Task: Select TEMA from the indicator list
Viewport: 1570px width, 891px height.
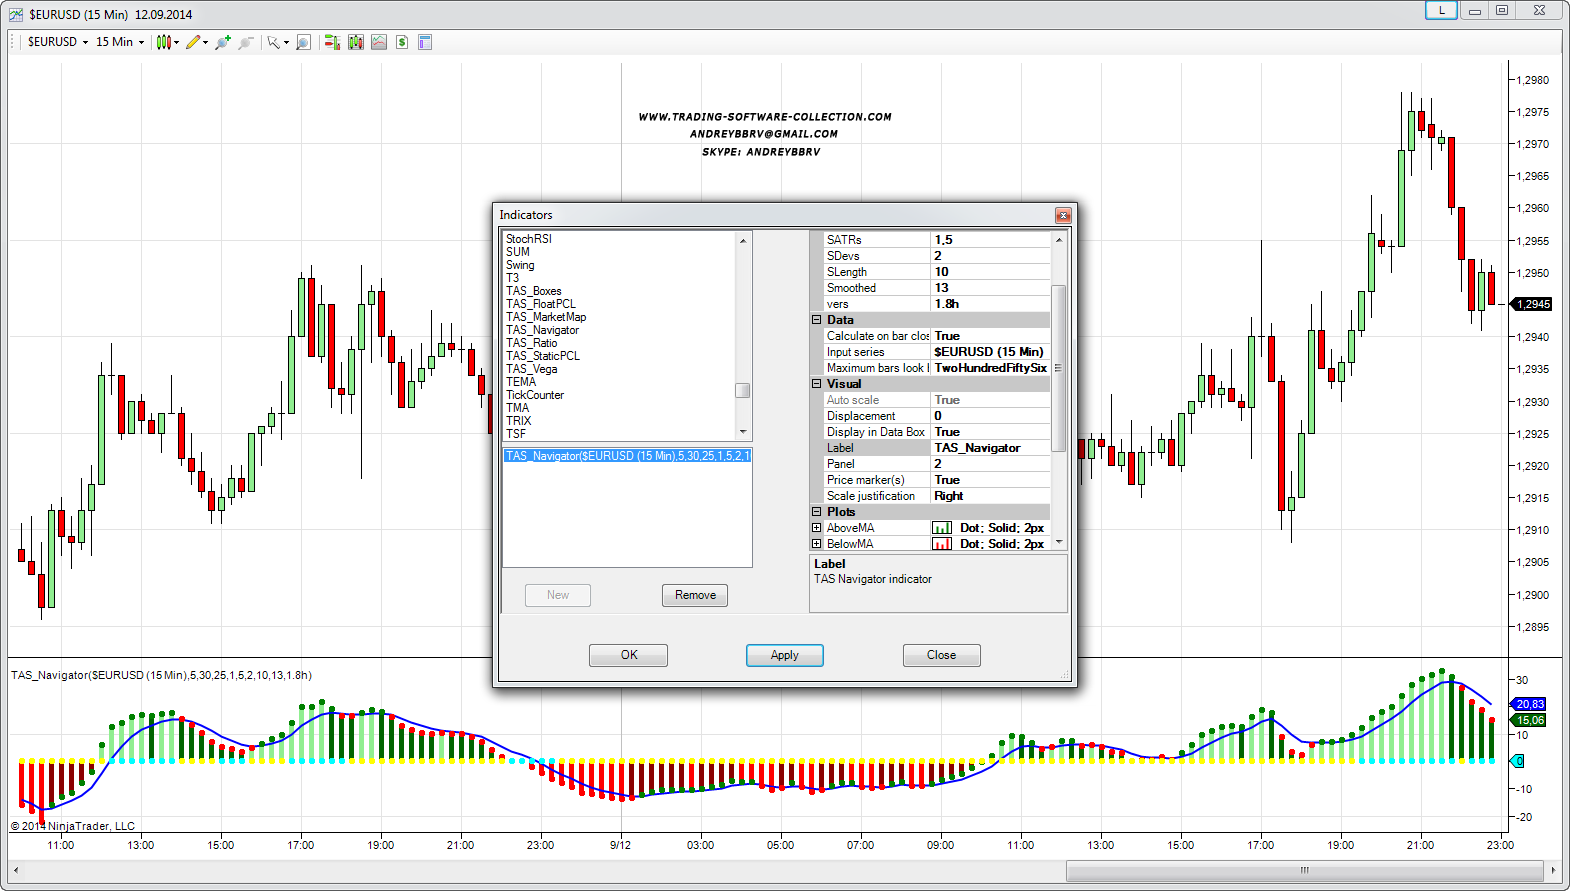Action: pos(521,382)
